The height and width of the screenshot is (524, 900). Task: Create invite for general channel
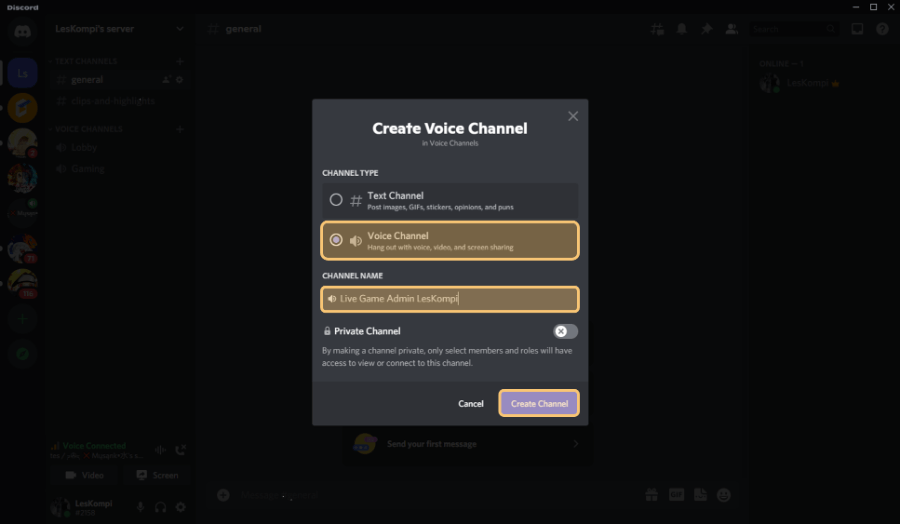coord(166,80)
